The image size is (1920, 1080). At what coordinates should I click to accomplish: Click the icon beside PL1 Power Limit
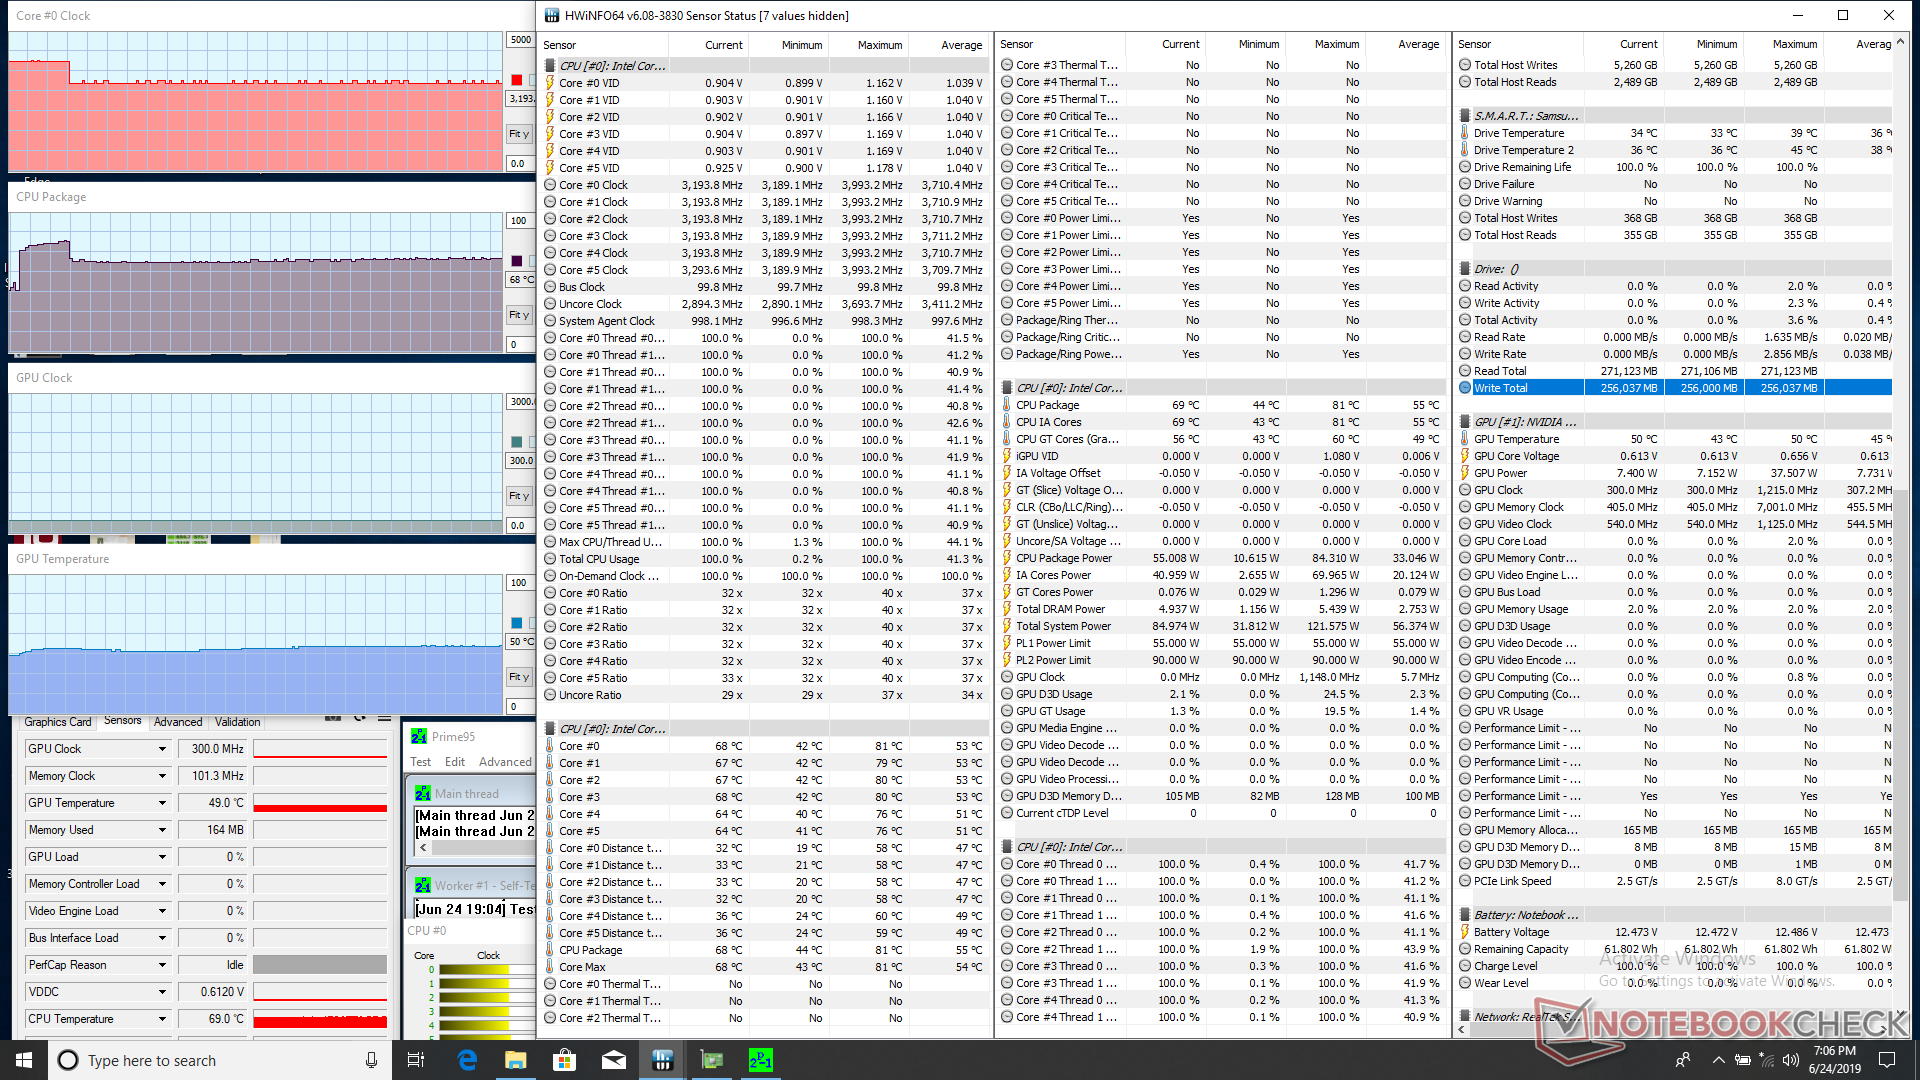point(1007,643)
